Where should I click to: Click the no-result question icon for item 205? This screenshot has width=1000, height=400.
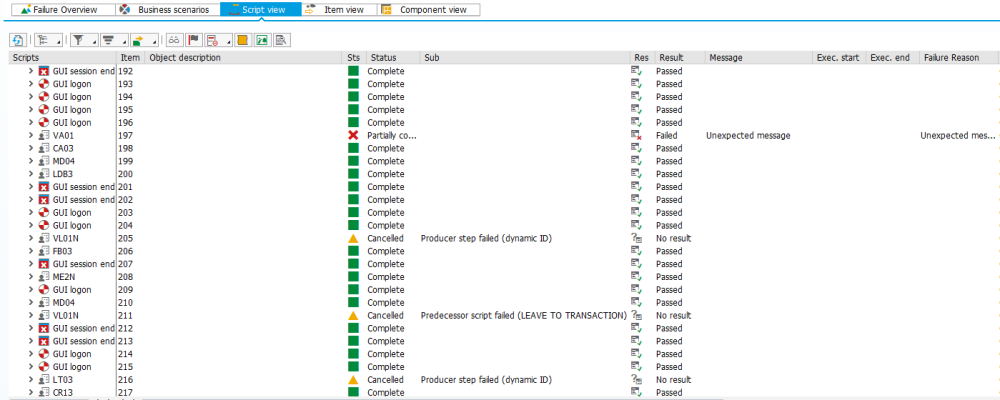pos(636,238)
